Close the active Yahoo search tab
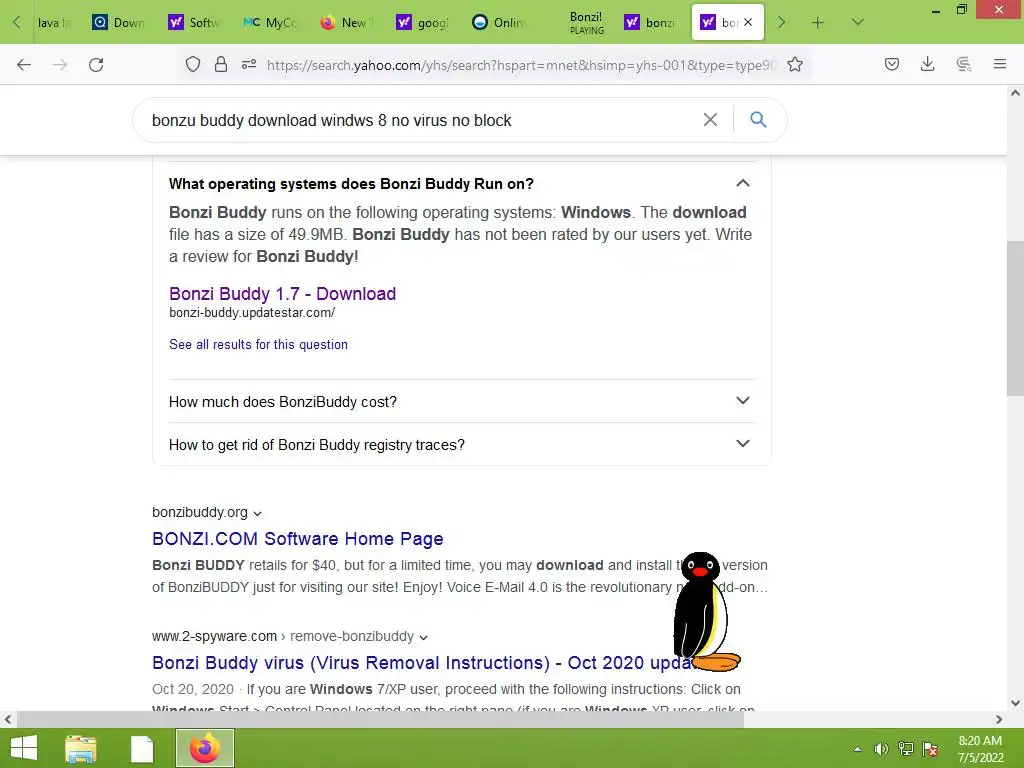This screenshot has height=768, width=1024. 748,22
